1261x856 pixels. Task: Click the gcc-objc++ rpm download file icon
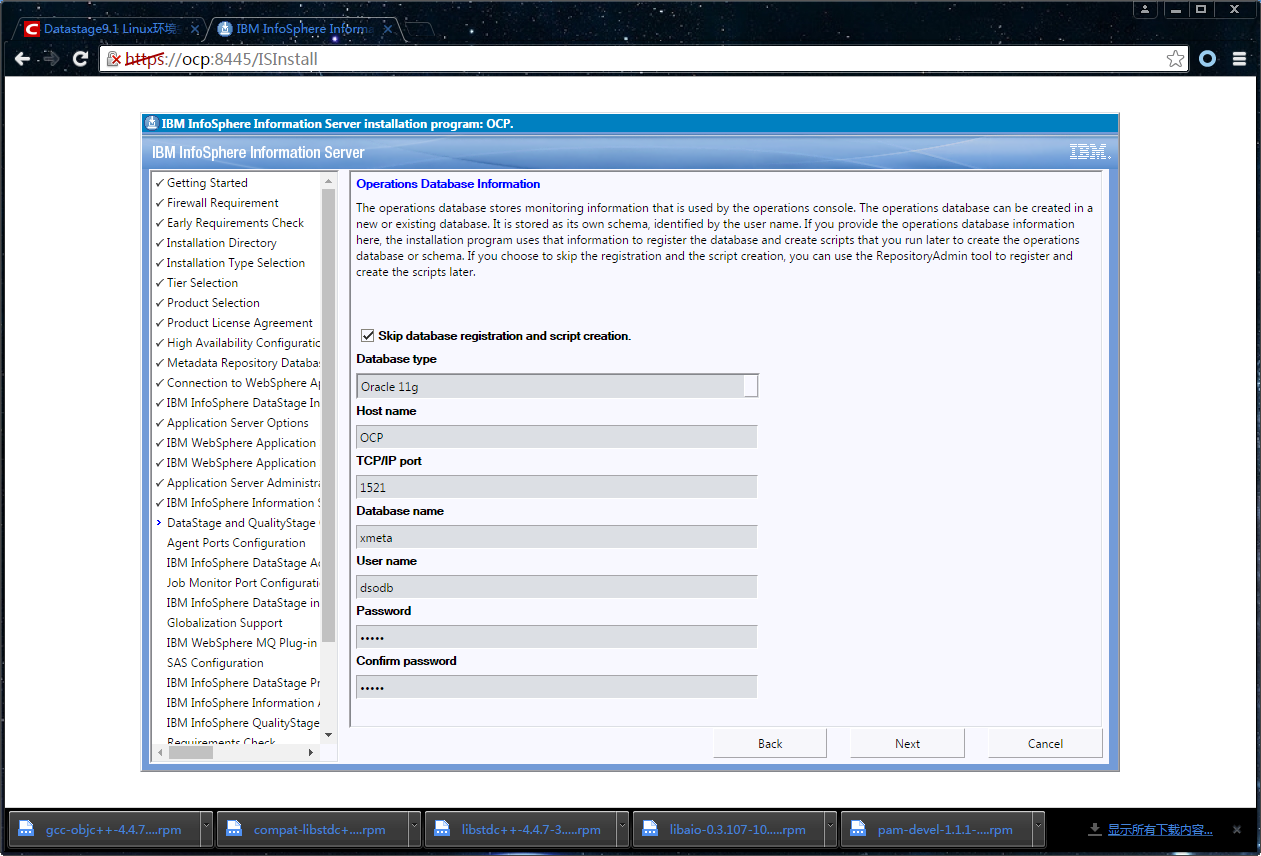[x=27, y=829]
